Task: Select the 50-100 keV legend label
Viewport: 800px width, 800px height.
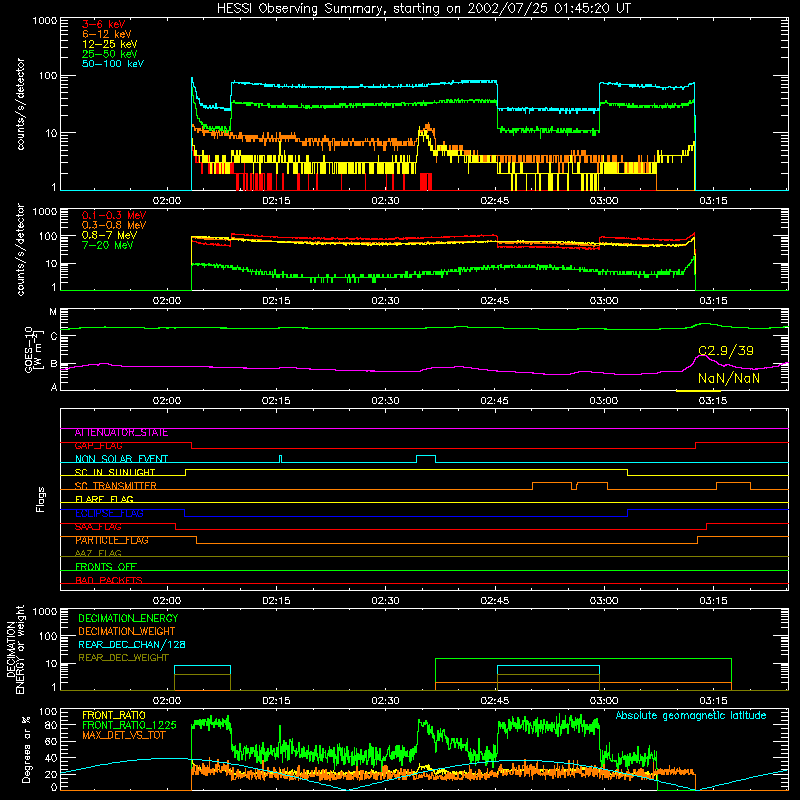Action: (113, 64)
